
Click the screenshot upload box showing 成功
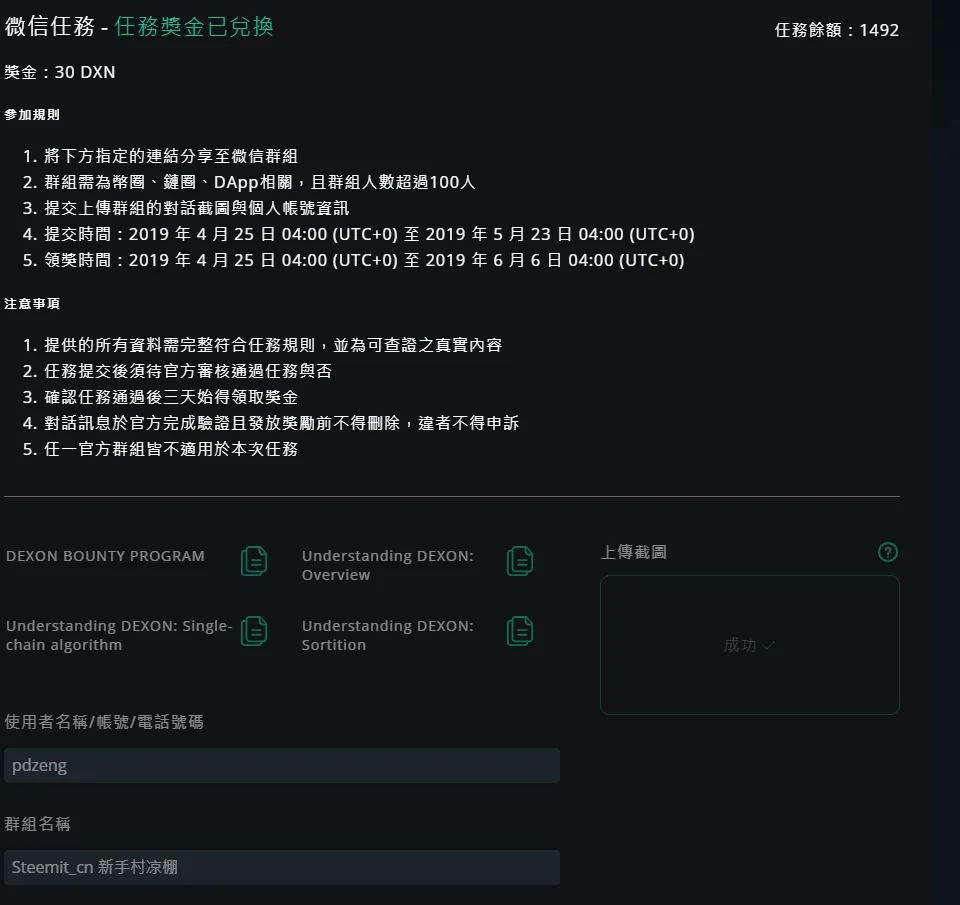click(x=749, y=645)
